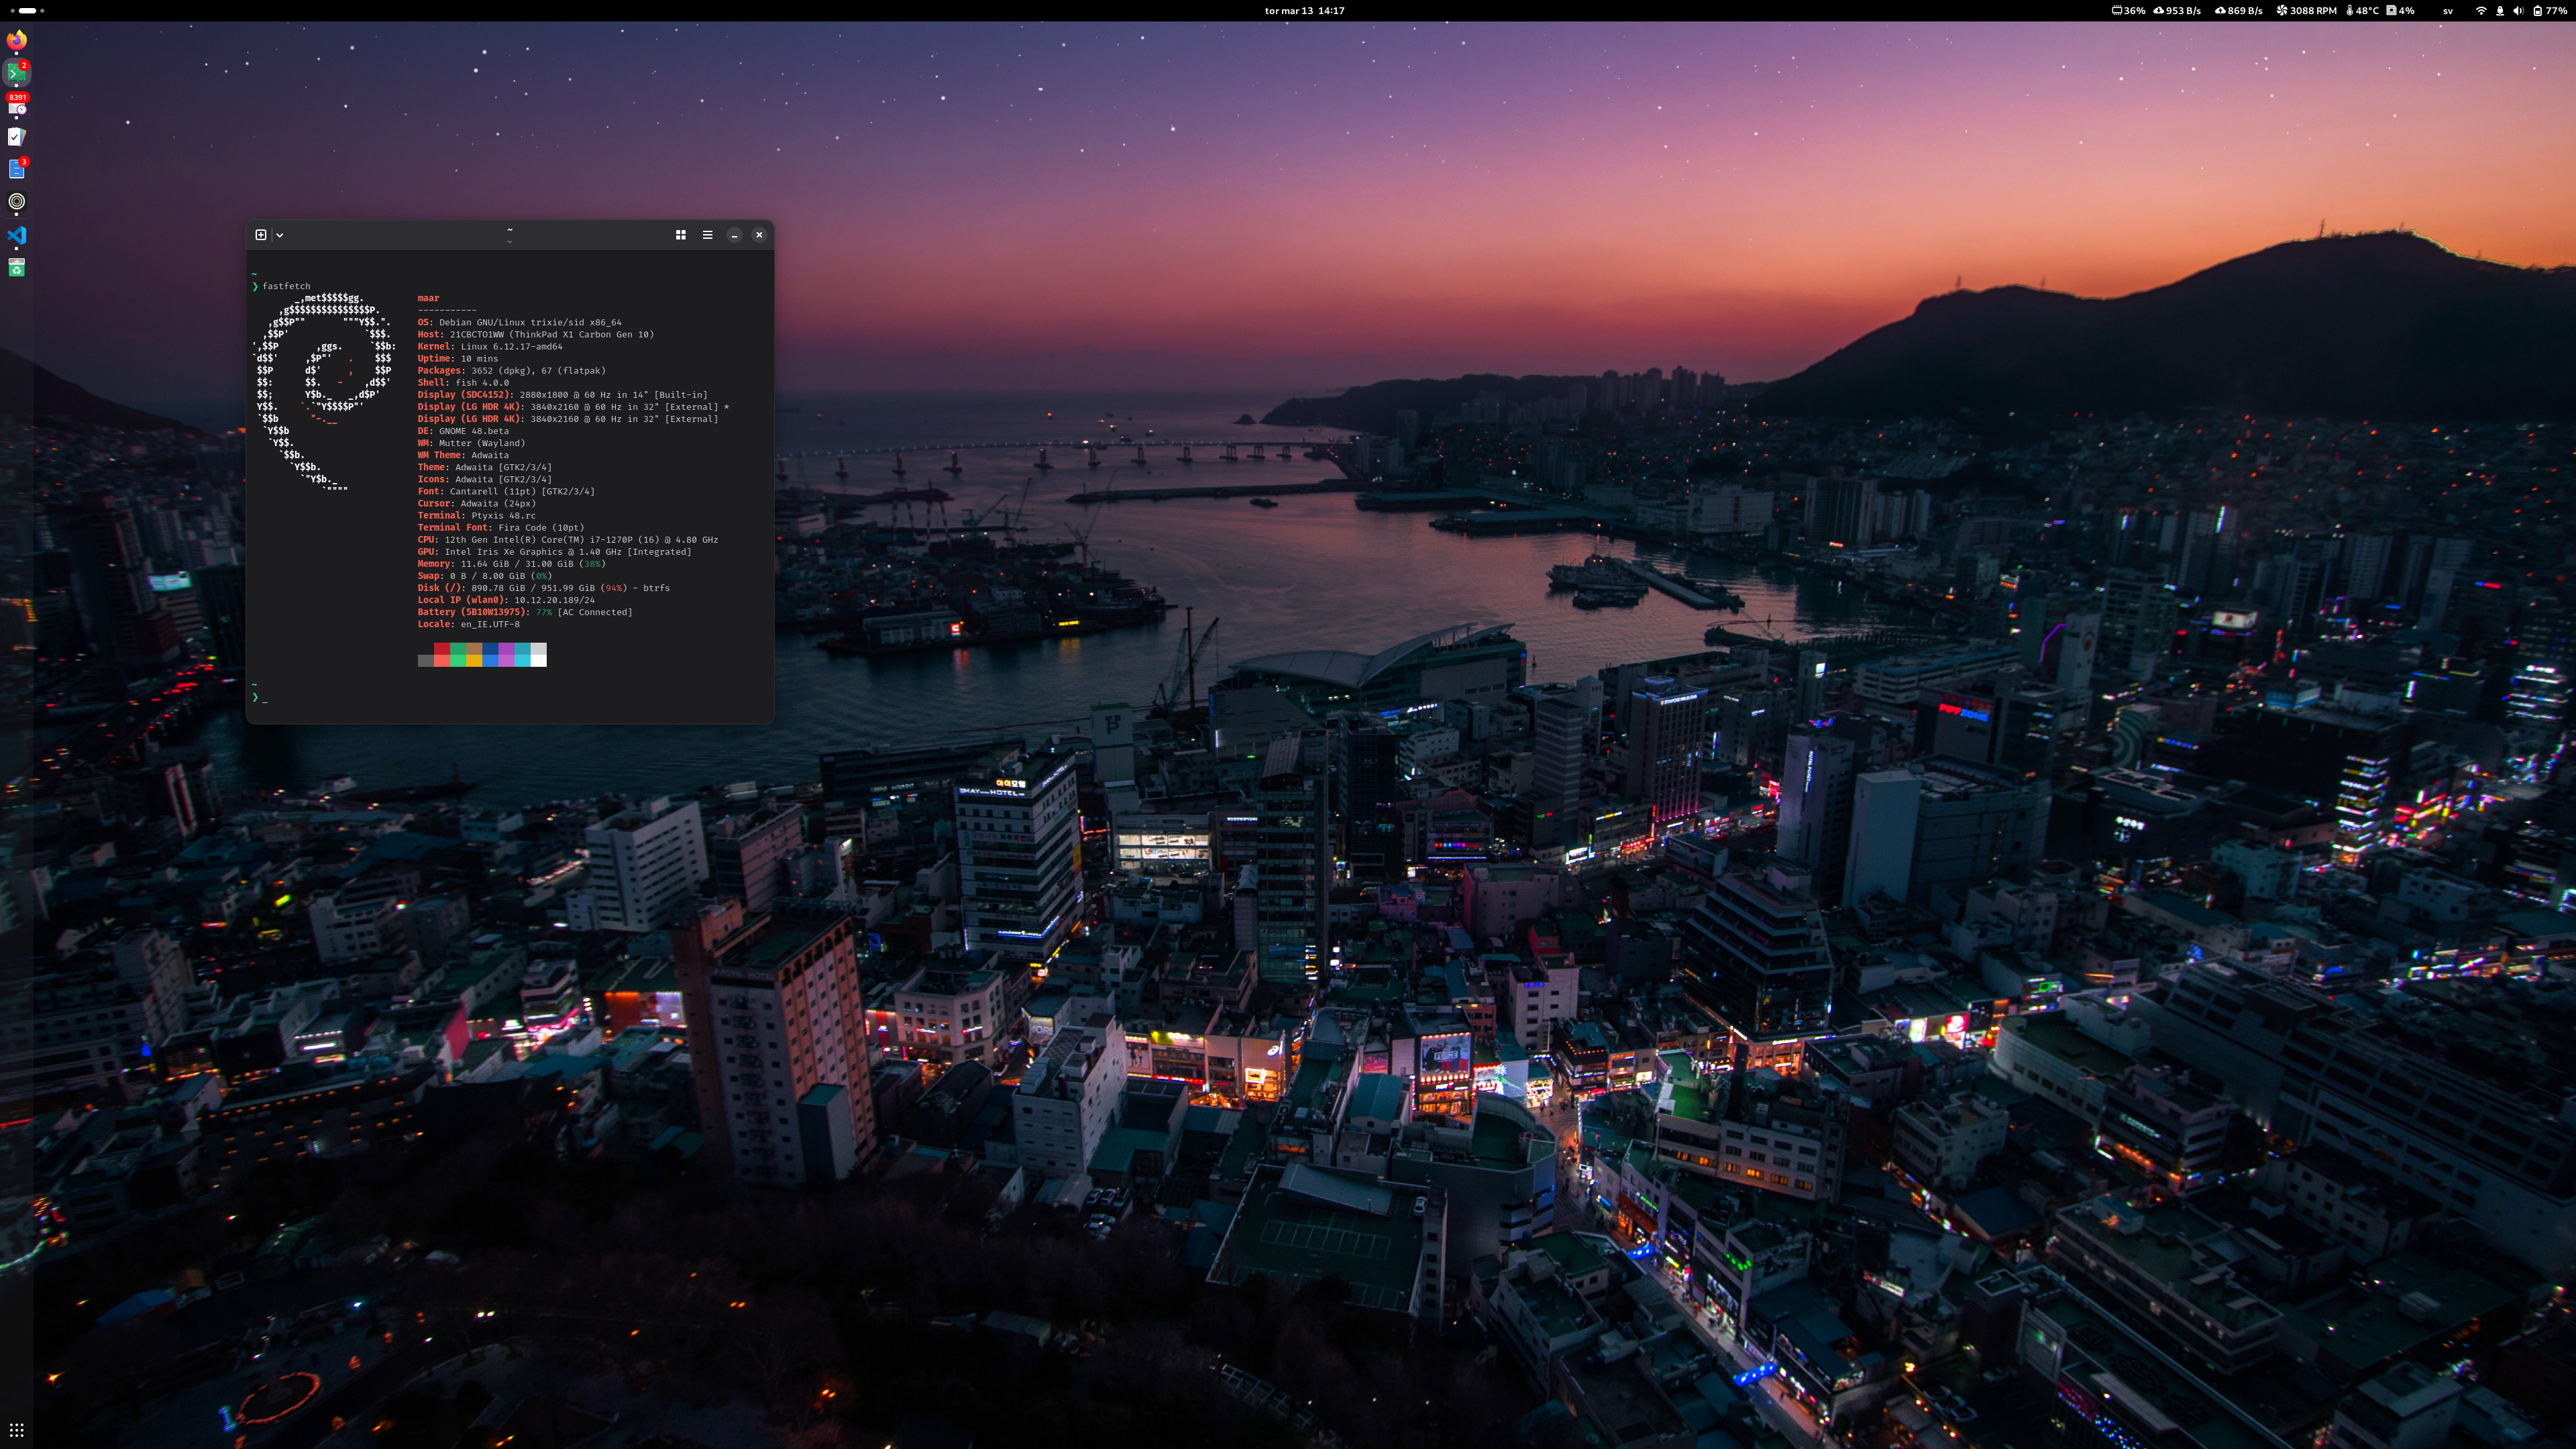Viewport: 2576px width, 1449px height.
Task: Click the CPU usage 36% indicator
Action: click(2128, 11)
